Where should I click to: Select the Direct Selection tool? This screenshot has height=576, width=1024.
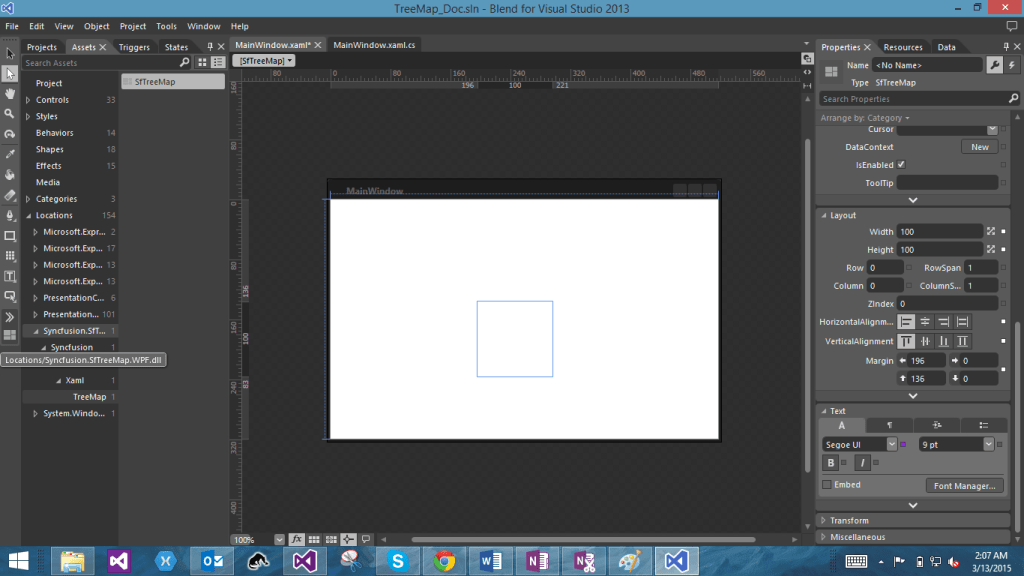pyautogui.click(x=10, y=74)
